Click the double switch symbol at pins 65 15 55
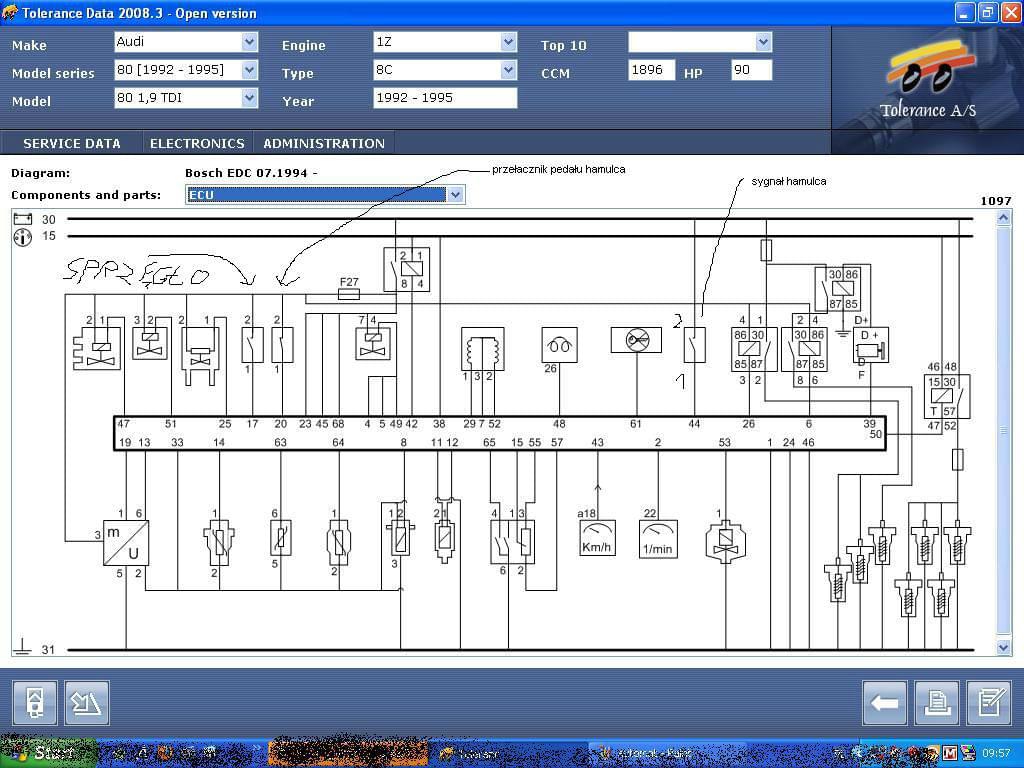The image size is (1024, 768). tap(513, 541)
